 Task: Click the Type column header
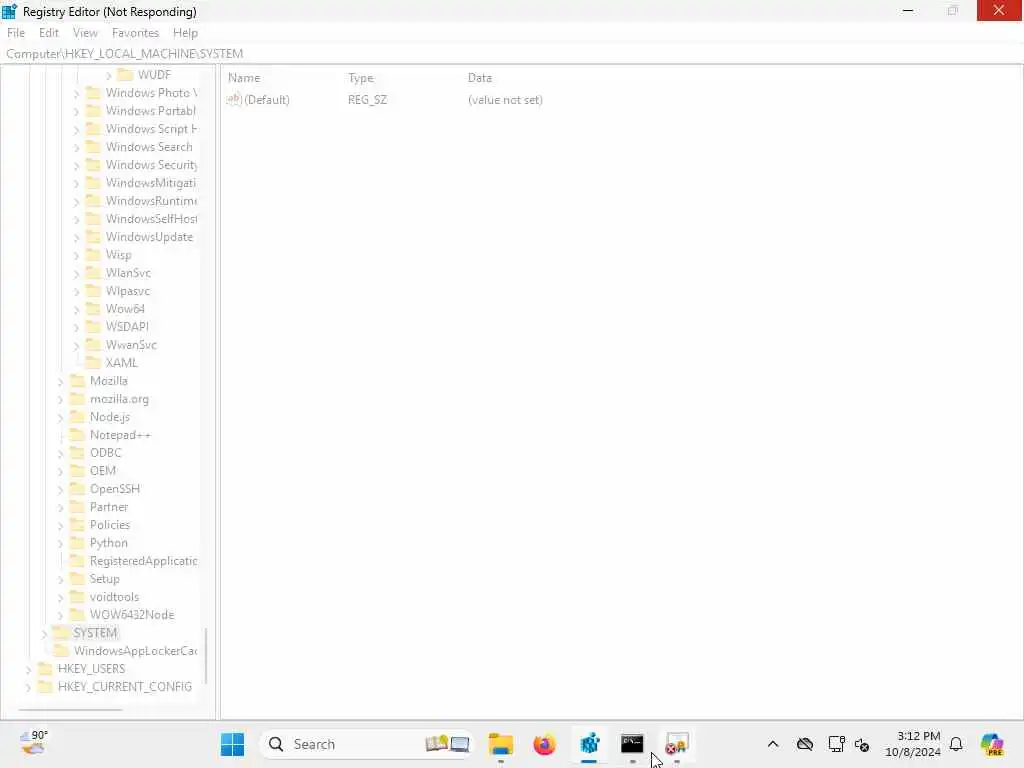pos(360,78)
